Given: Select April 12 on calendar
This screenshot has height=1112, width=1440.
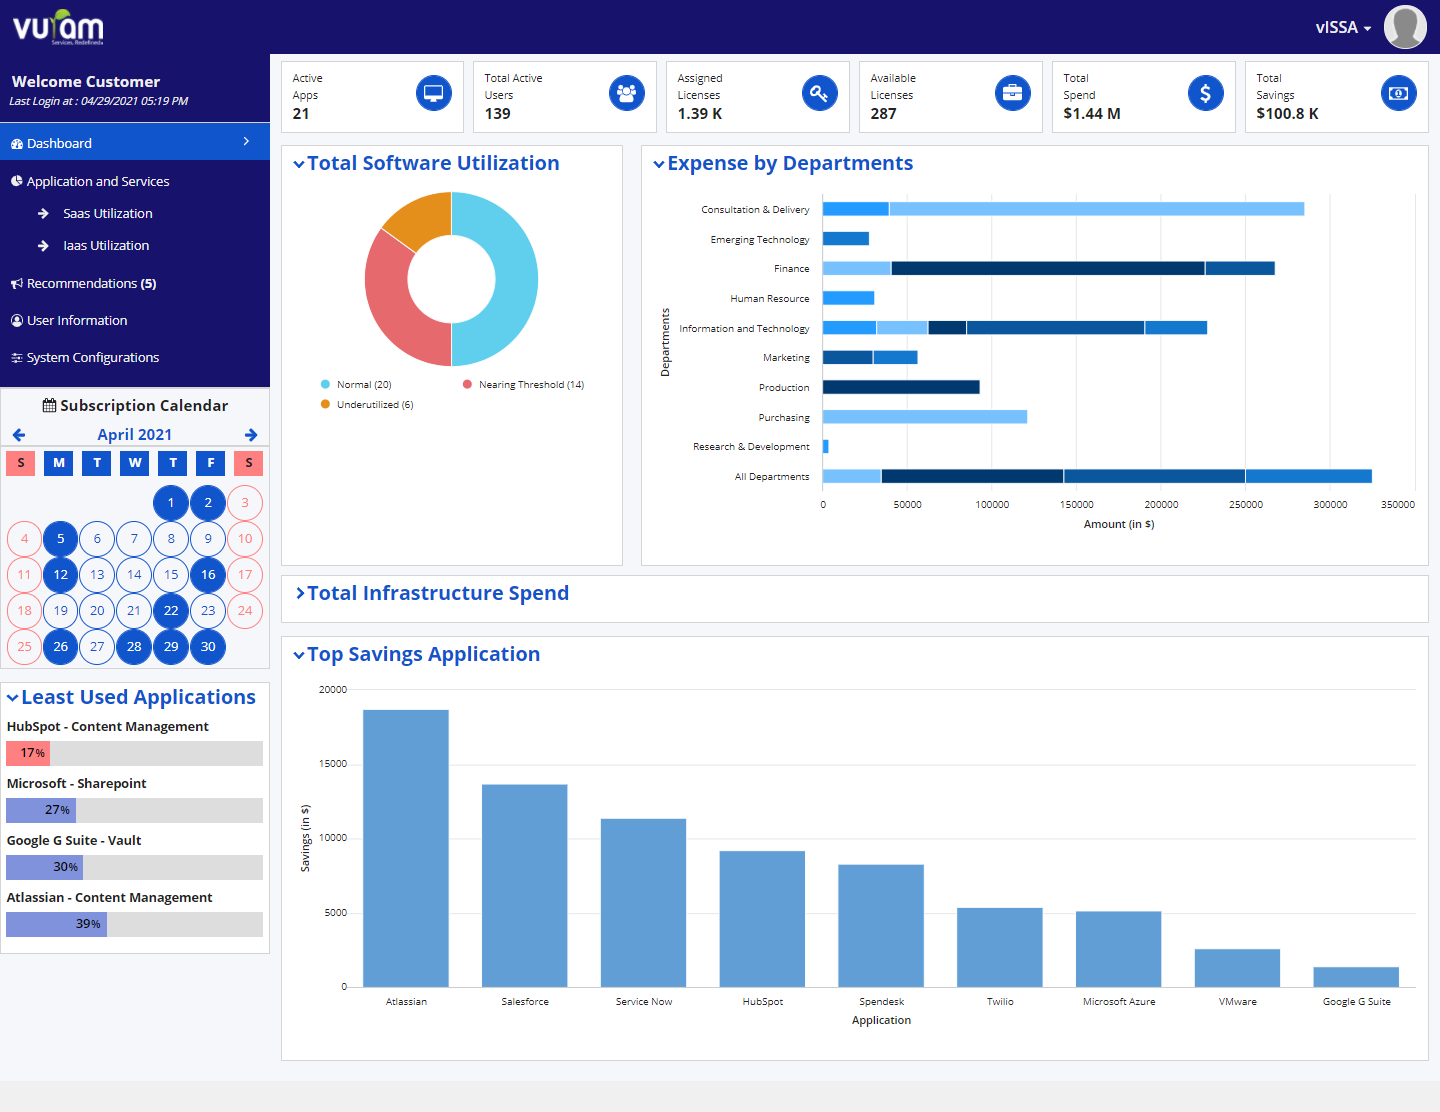Looking at the screenshot, I should click(x=61, y=575).
